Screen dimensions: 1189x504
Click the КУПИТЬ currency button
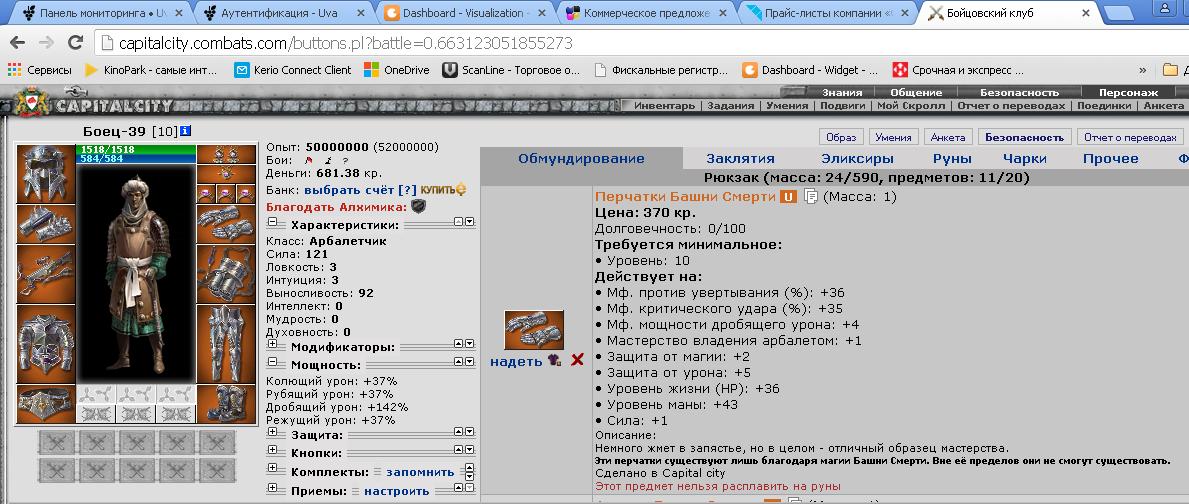(x=444, y=190)
